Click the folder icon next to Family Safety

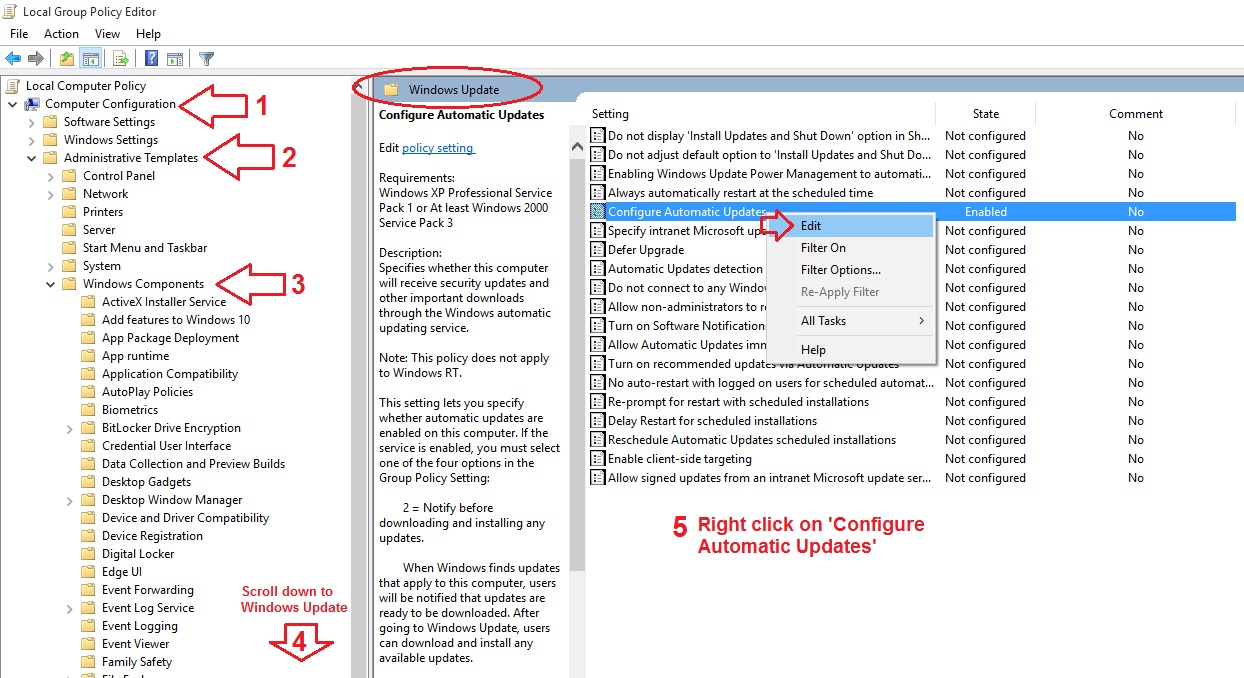click(88, 662)
